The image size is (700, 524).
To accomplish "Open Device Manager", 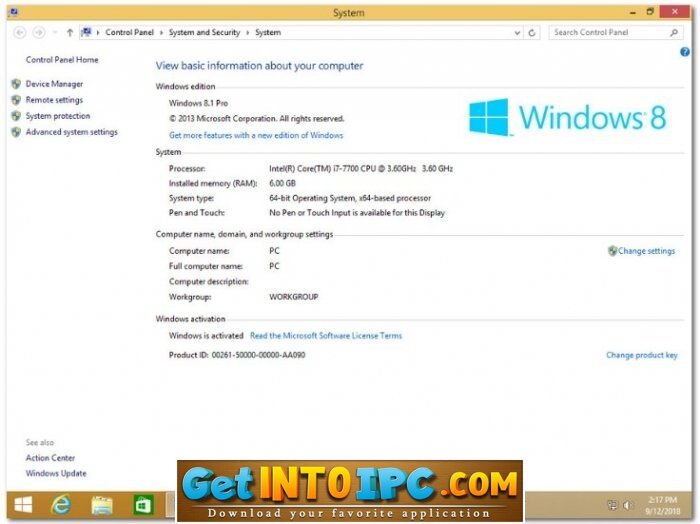I will 54,84.
